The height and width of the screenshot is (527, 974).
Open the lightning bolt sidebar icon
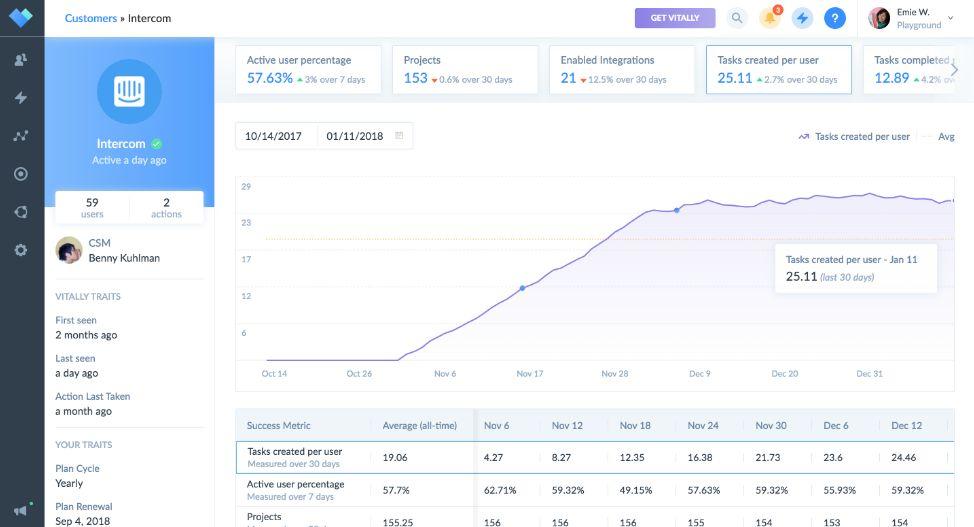[x=20, y=98]
